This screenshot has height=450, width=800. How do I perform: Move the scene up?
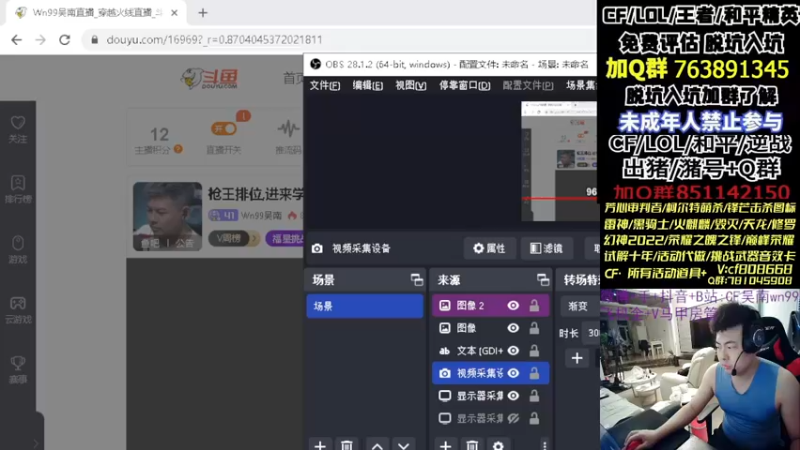click(x=377, y=445)
